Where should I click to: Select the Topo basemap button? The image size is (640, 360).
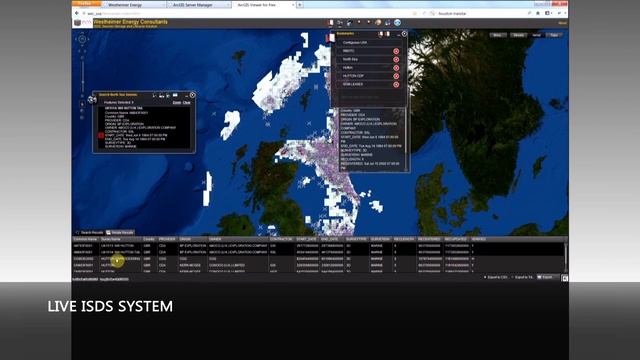[554, 35]
